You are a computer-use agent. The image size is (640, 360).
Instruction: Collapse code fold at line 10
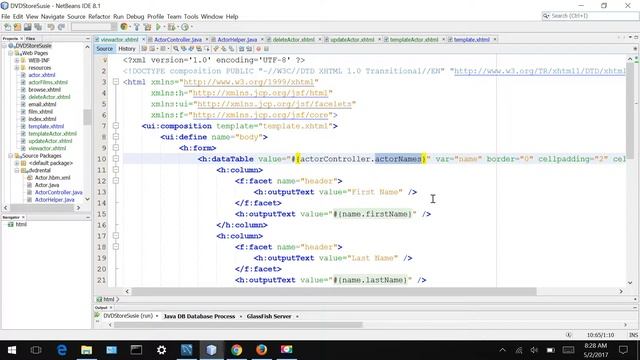tap(116, 159)
